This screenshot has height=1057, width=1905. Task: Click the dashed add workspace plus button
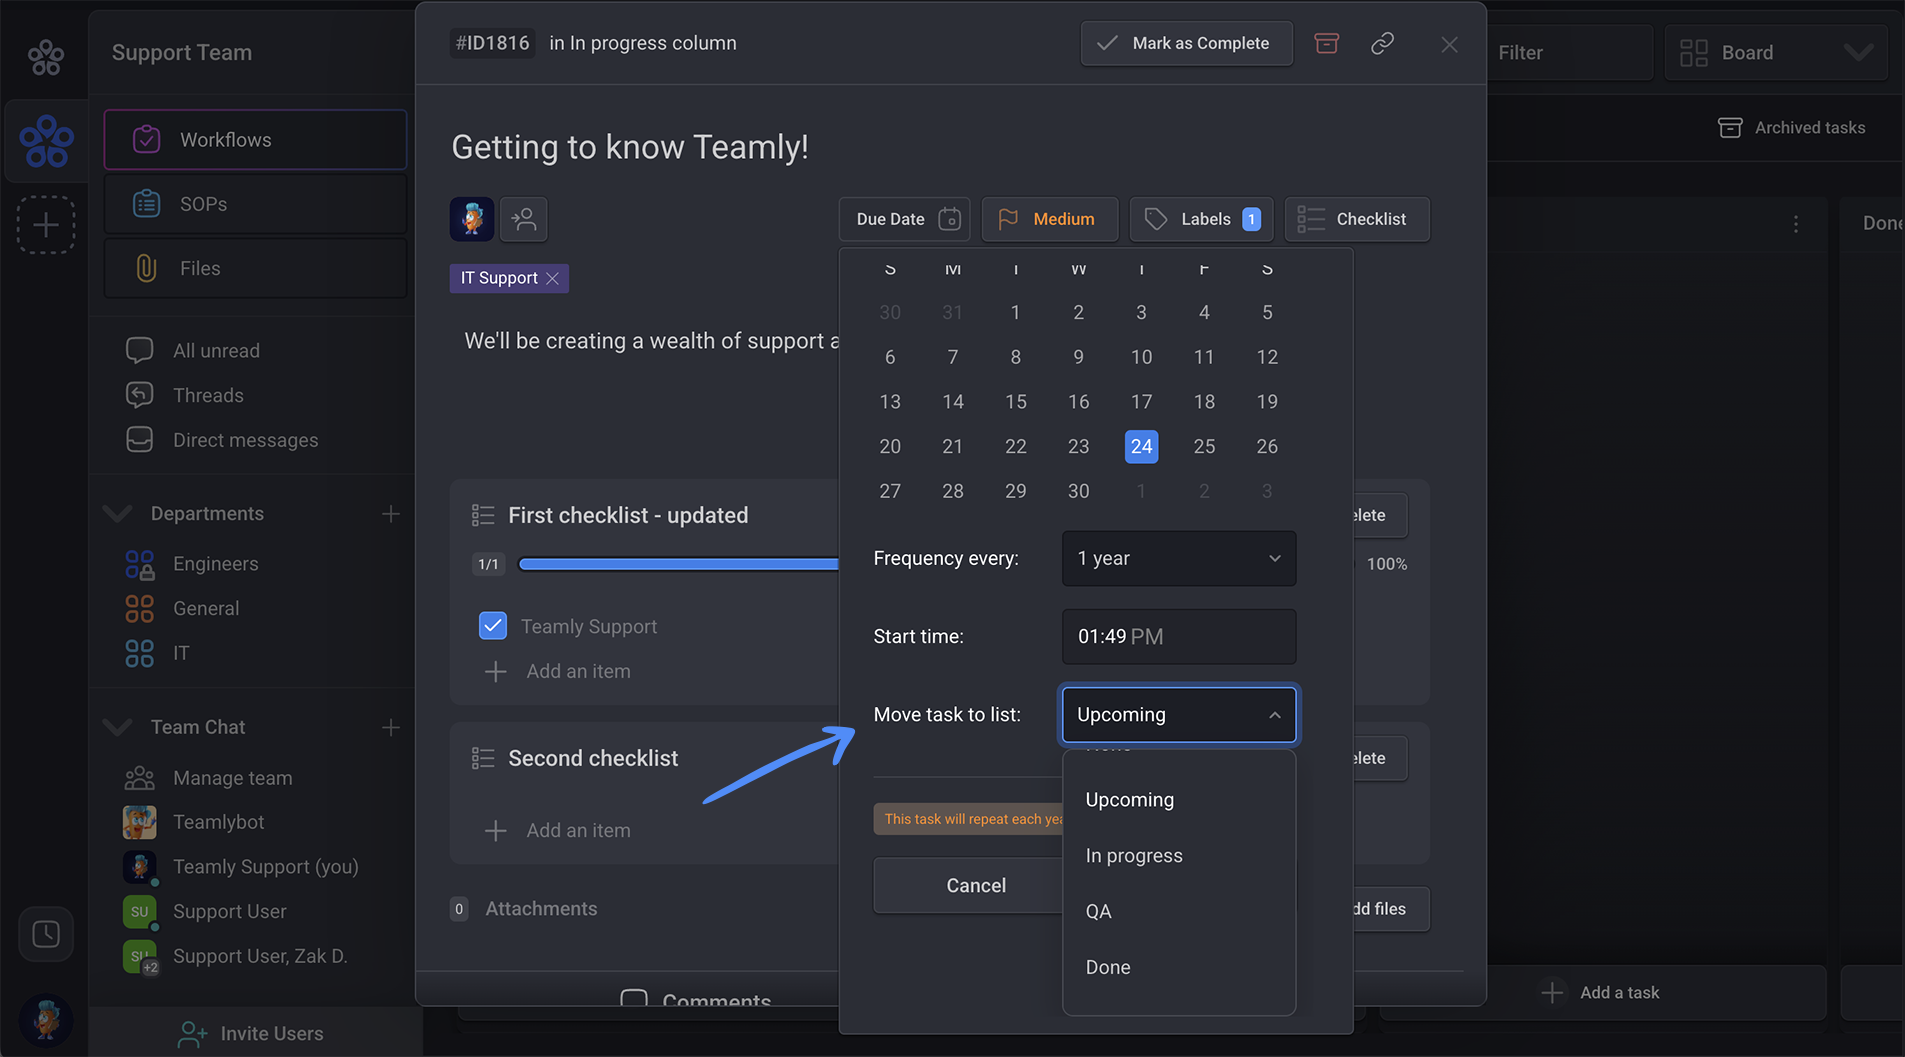tap(46, 224)
